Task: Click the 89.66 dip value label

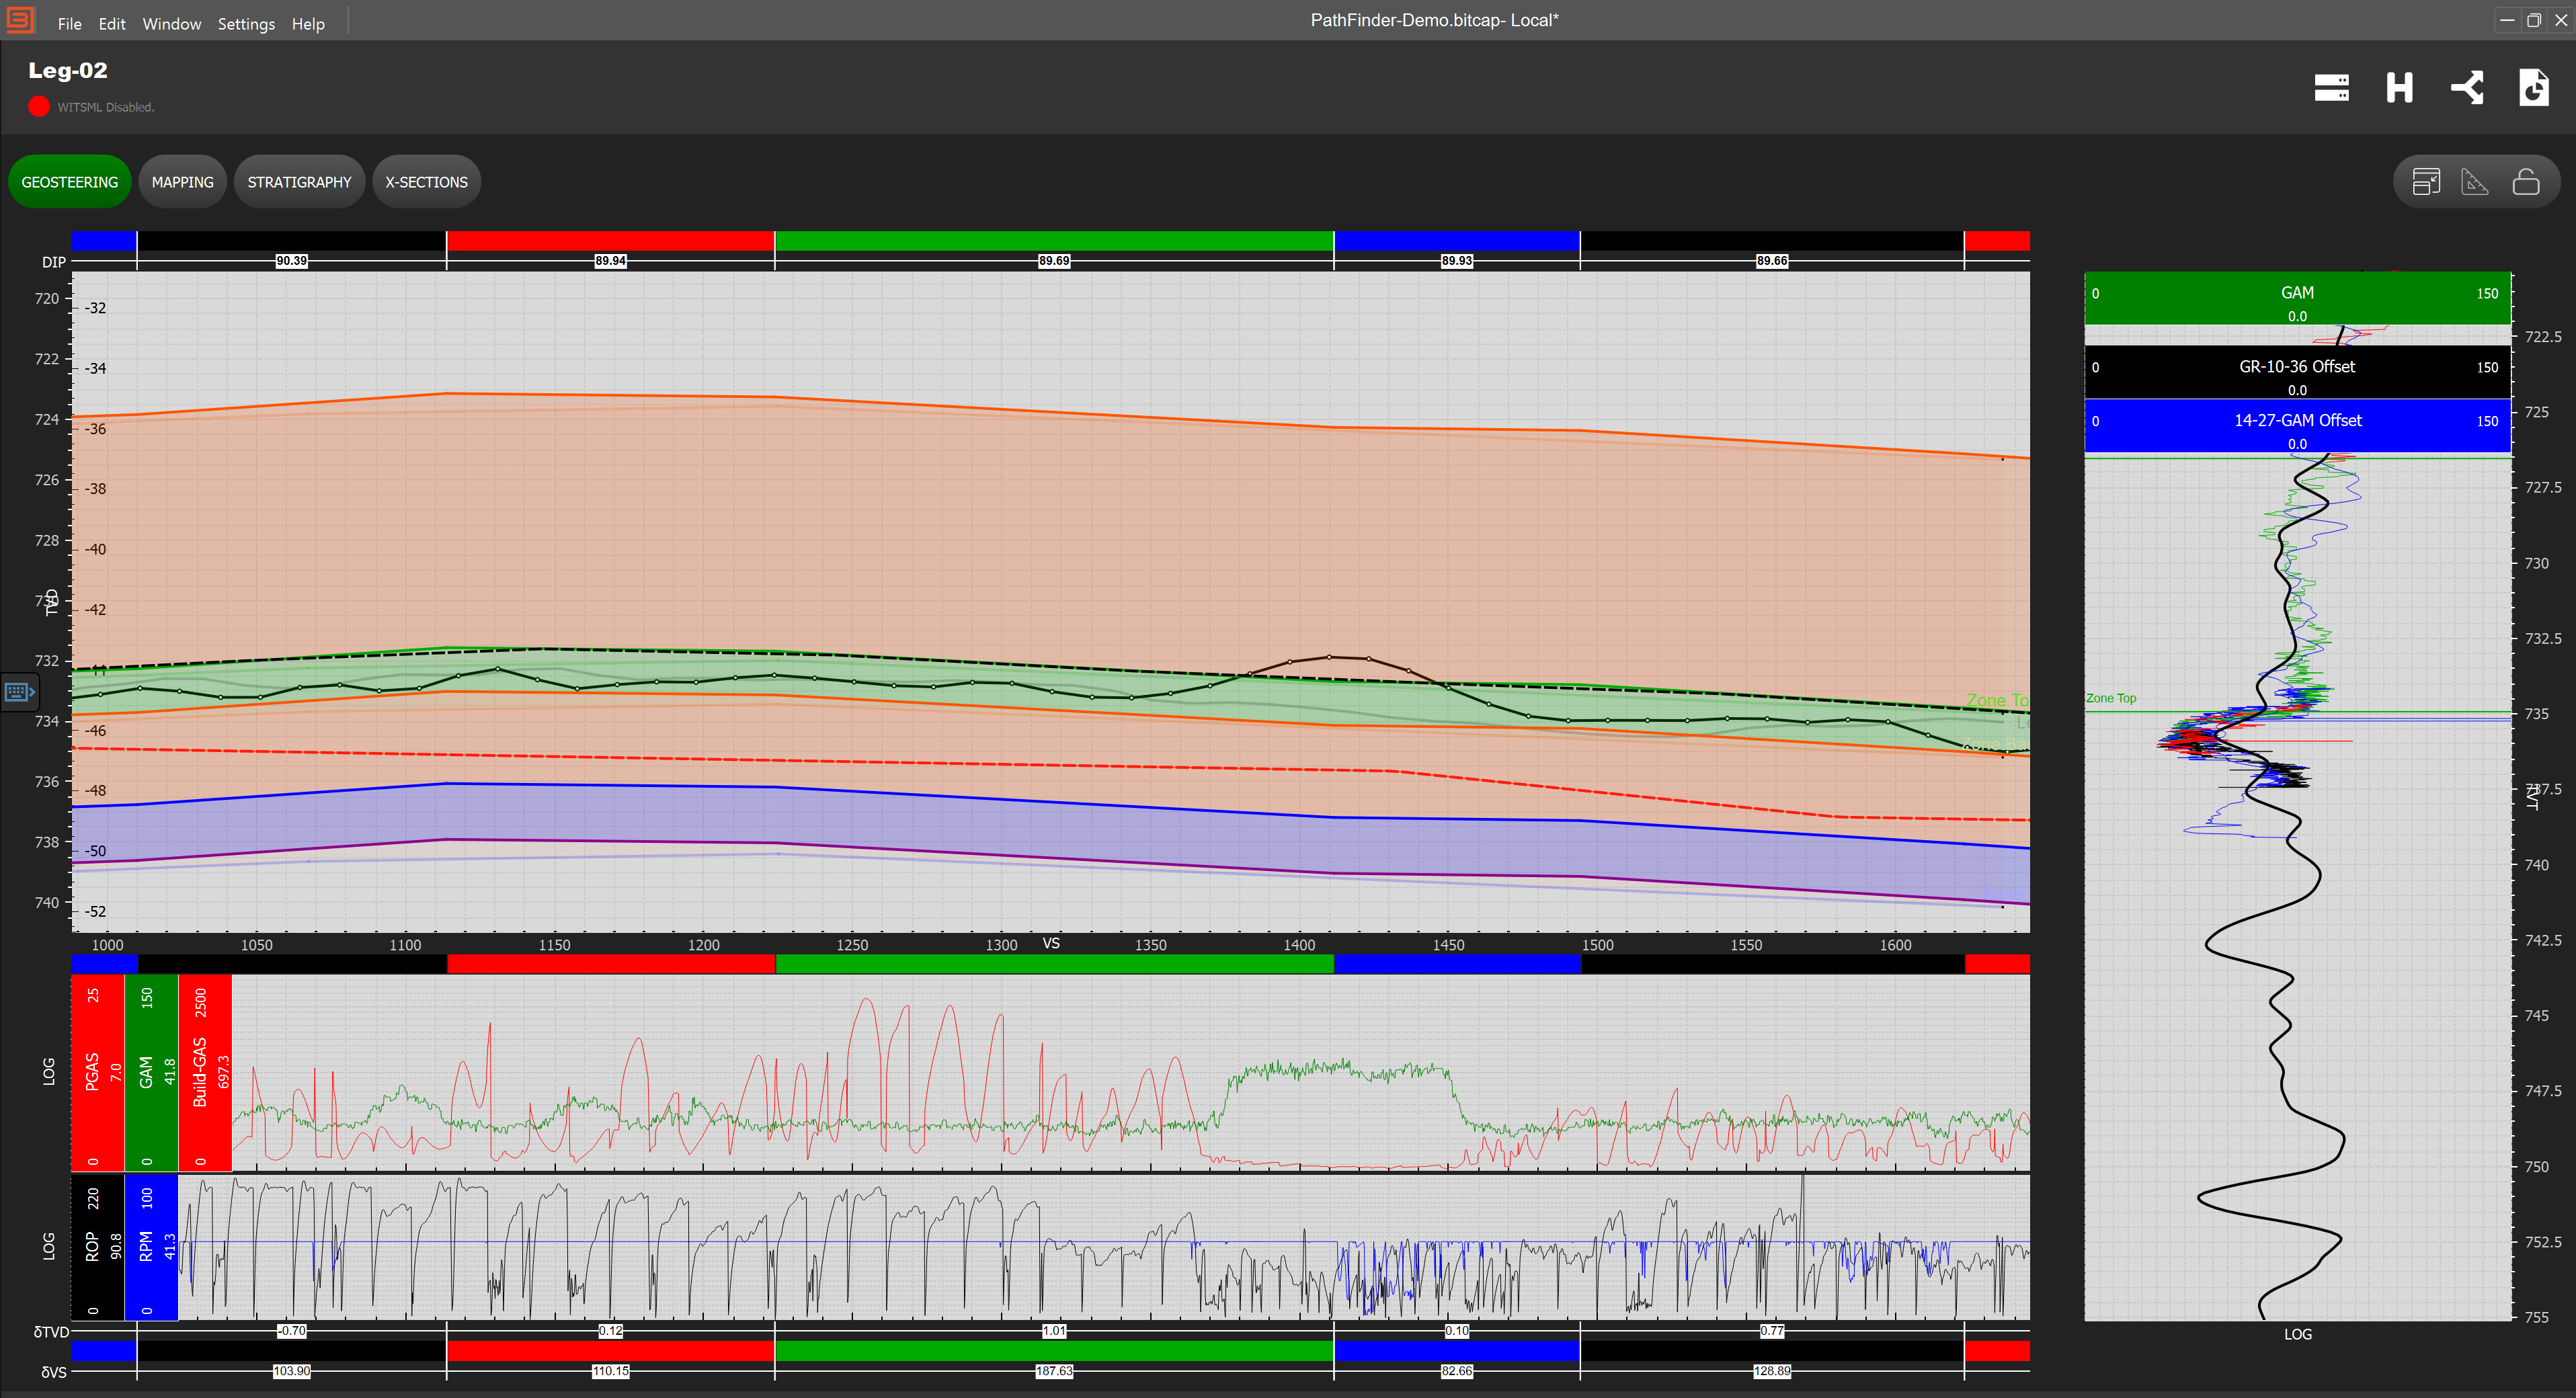Action: 1772,261
